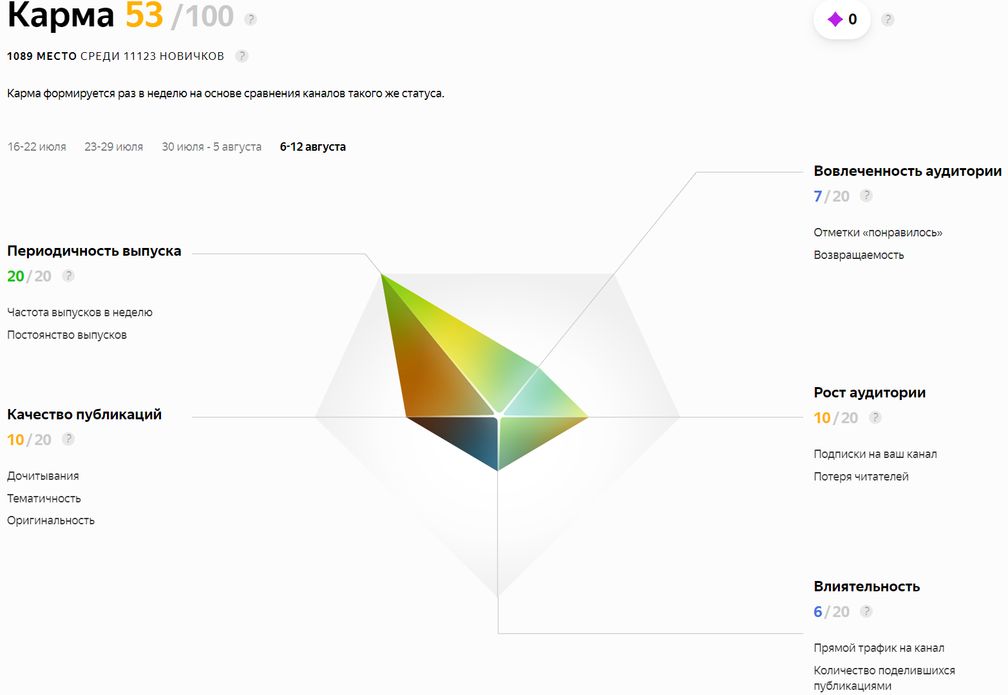Open help for Вовлеченность аудитории 7/20 score
This screenshot has height=695, width=1008.
pos(866,196)
